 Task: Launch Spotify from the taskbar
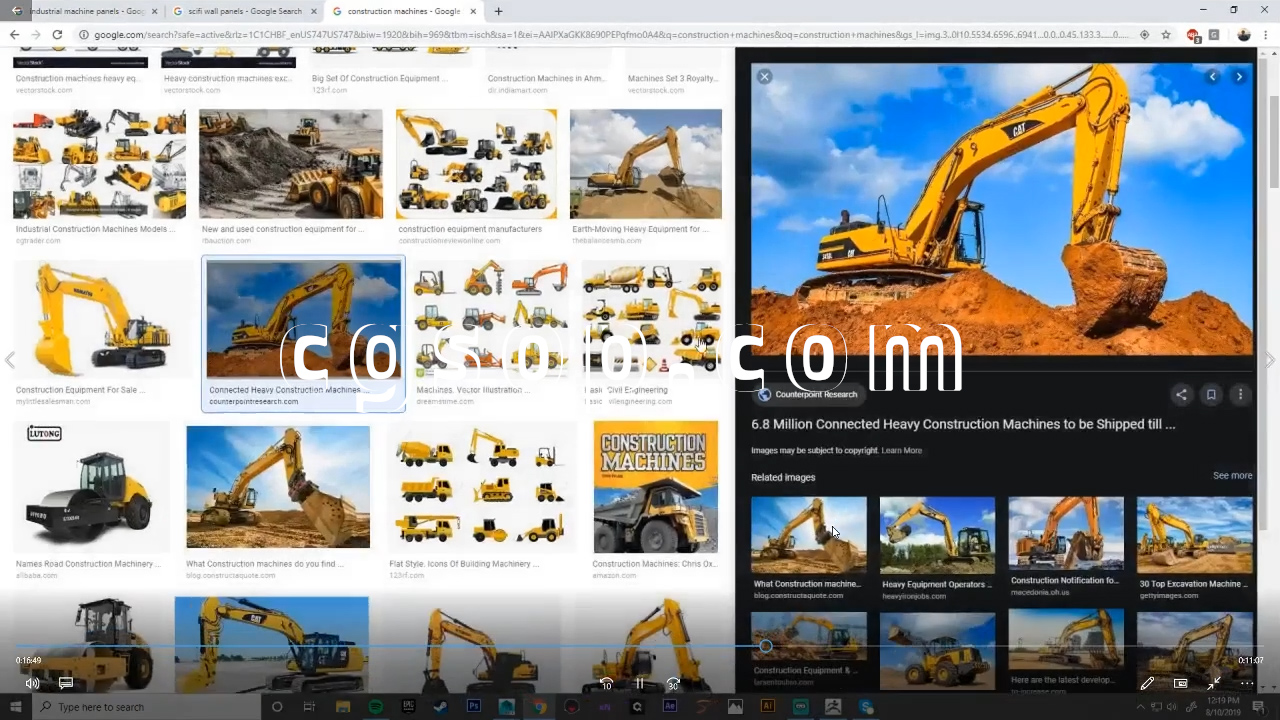pos(376,707)
